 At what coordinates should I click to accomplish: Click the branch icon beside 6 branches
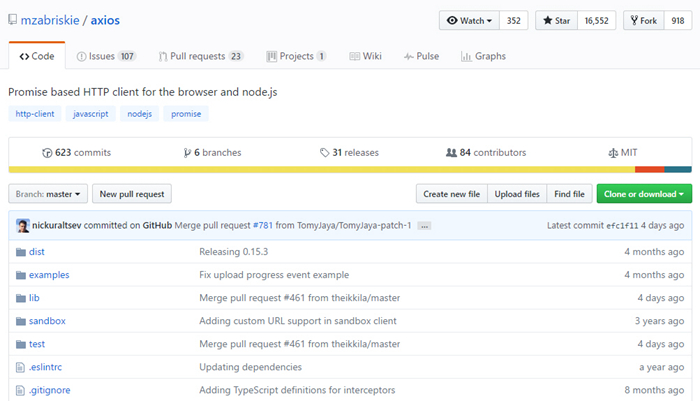coord(187,153)
